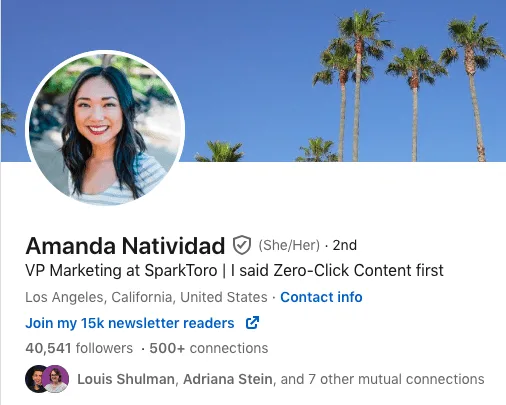Image resolution: width=506 pixels, height=405 pixels.
Task: Open the large circular profile photo
Action: pyautogui.click(x=105, y=128)
